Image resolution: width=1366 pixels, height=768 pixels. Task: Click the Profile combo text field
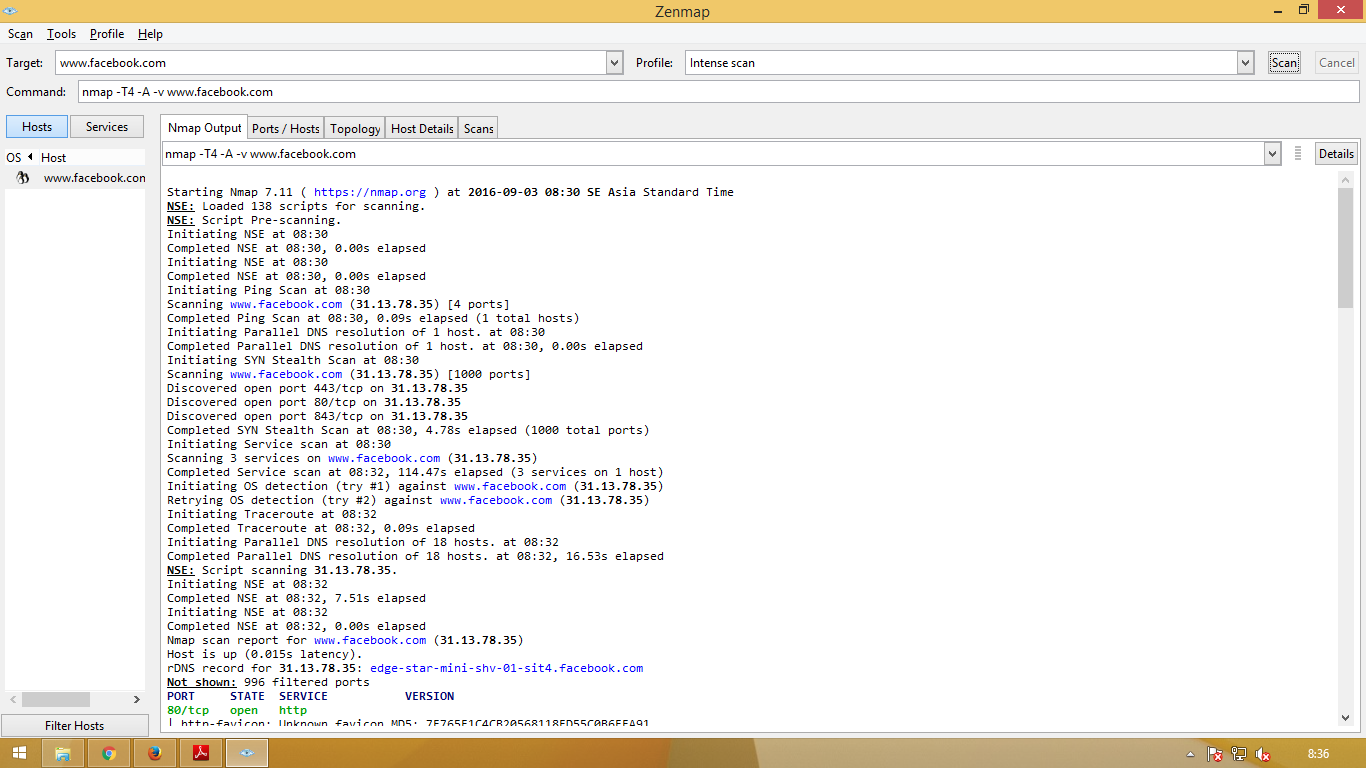coord(961,63)
